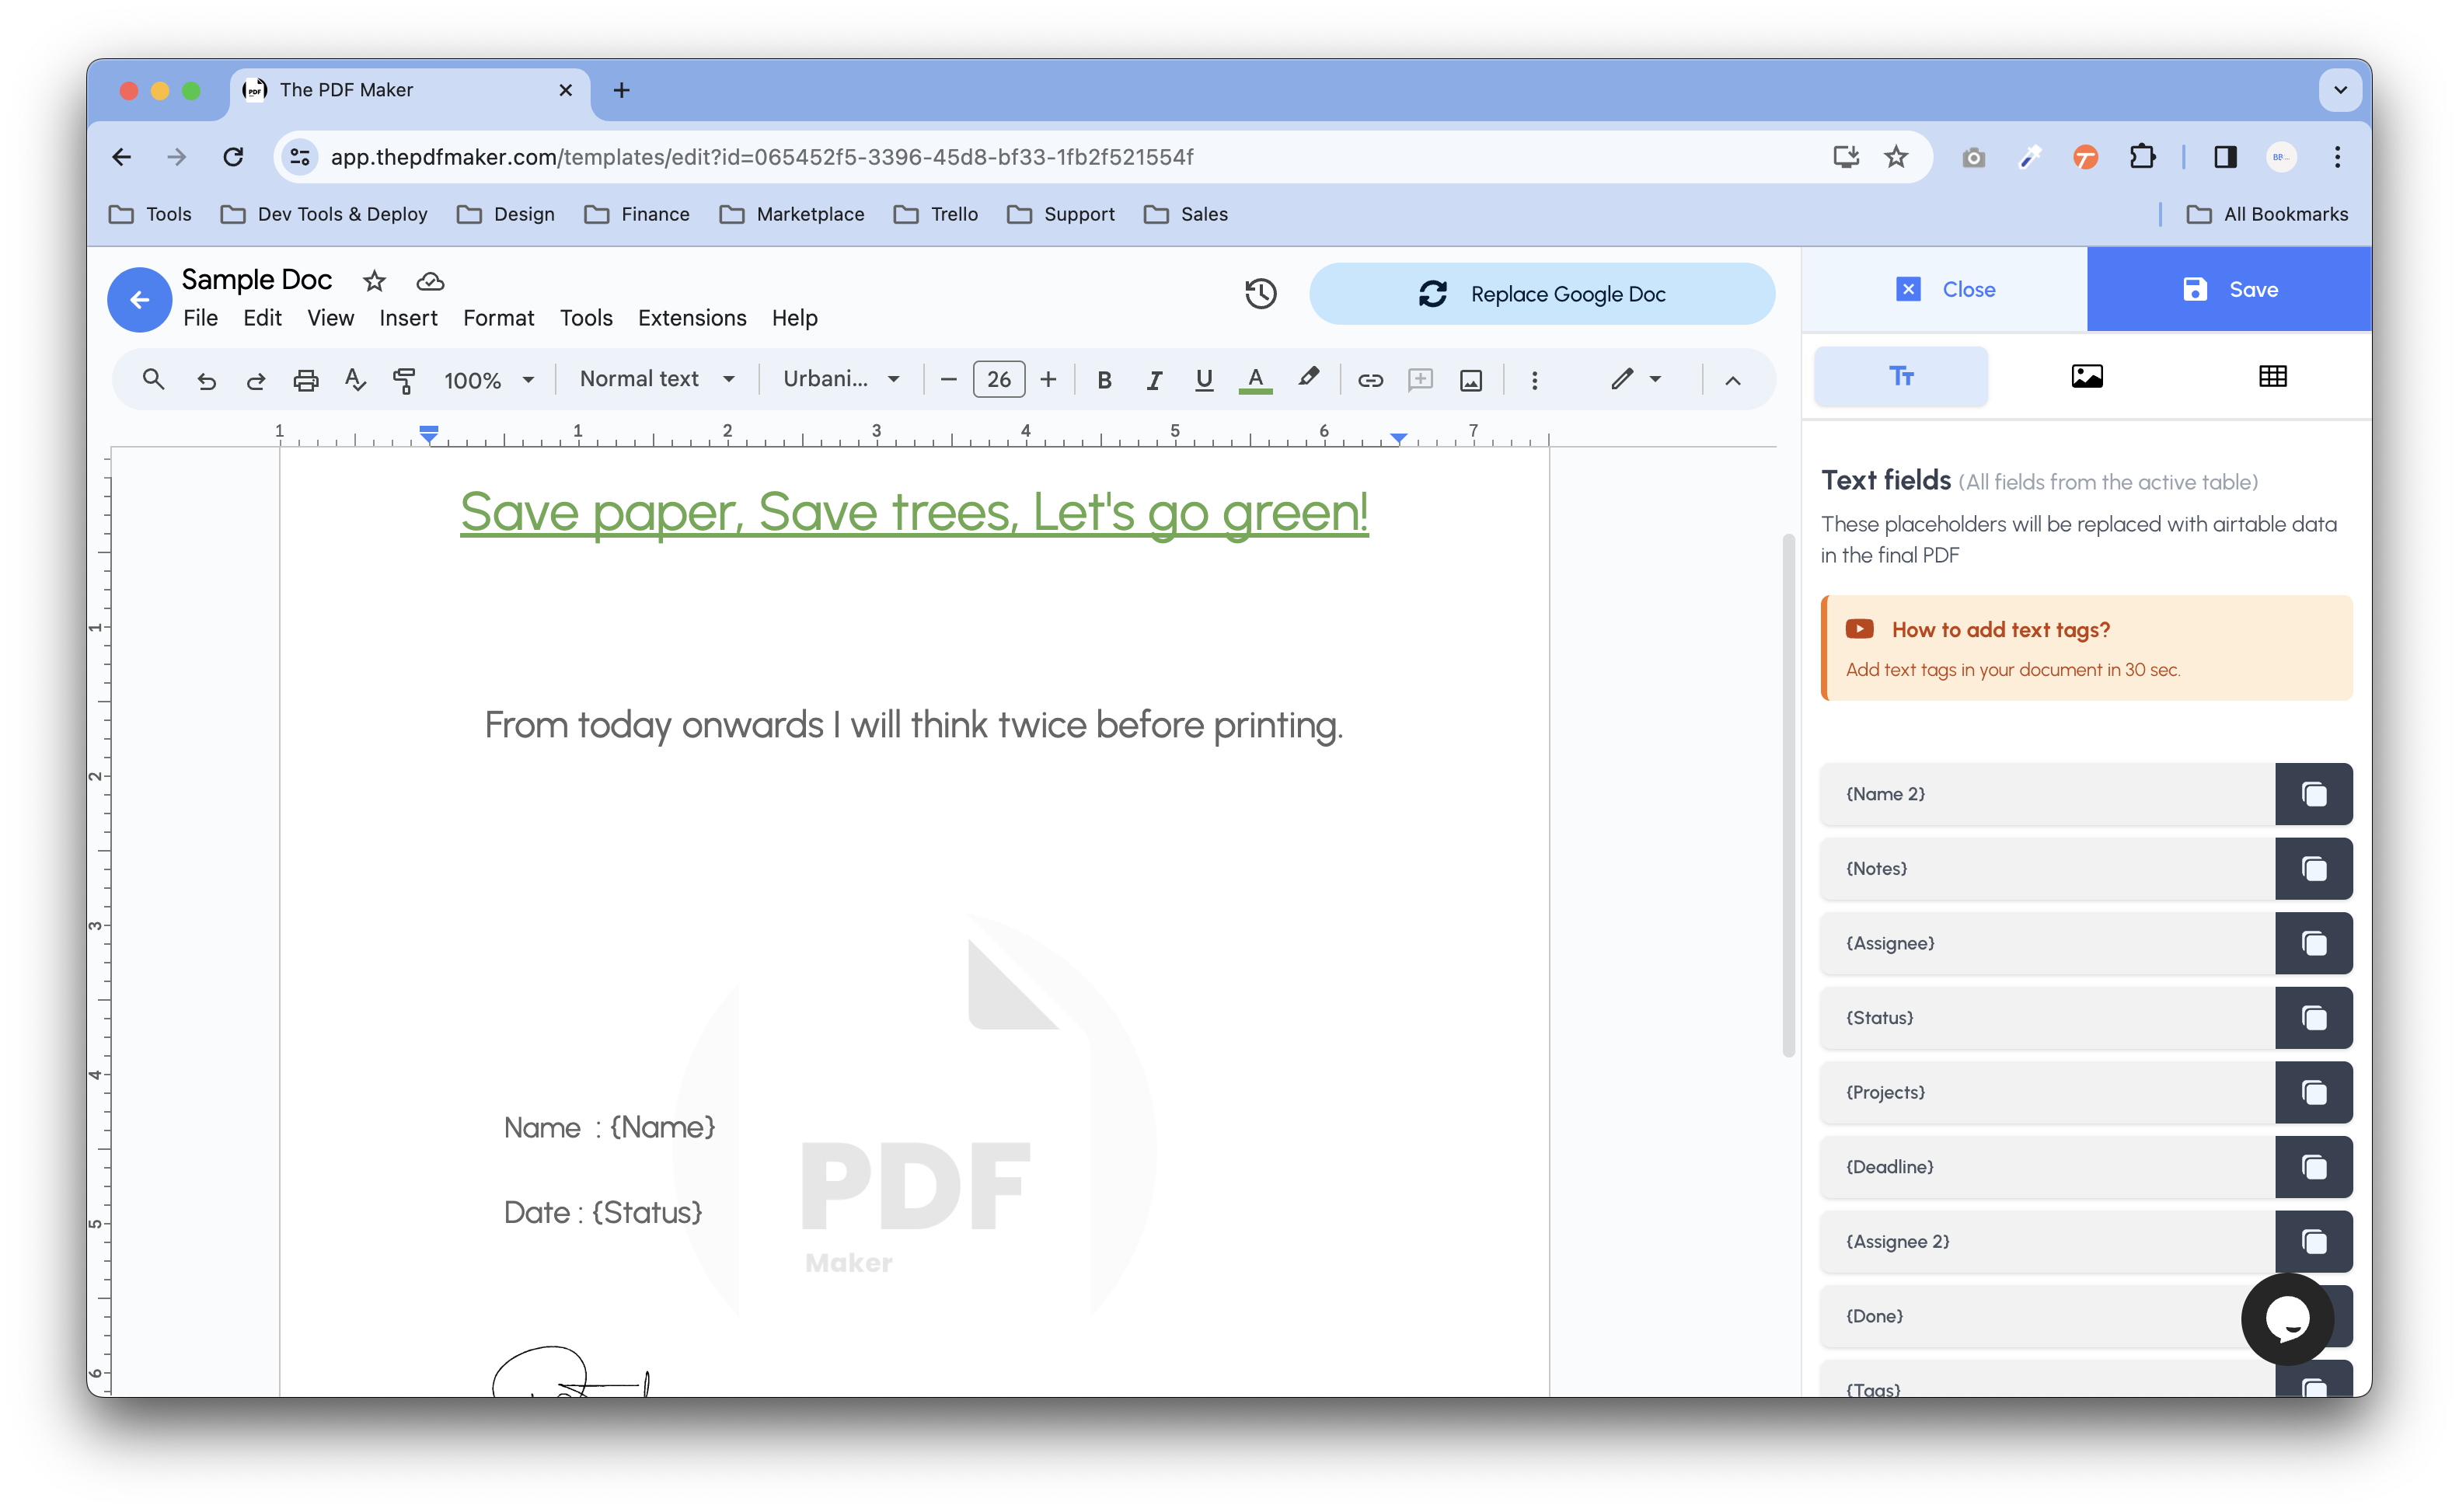Open the table fields panel
This screenshot has height=1512, width=2459.
(x=2273, y=376)
